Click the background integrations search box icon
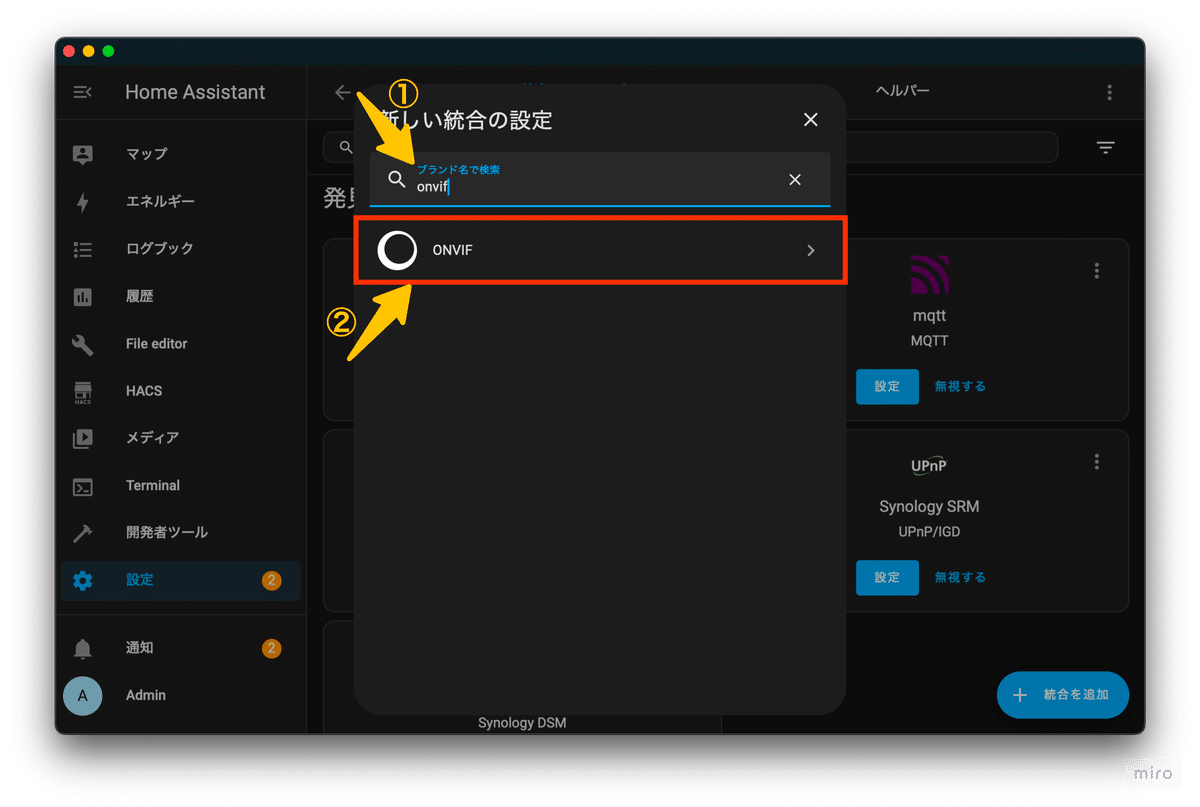Viewport: 1200px width, 807px height. coord(345,148)
